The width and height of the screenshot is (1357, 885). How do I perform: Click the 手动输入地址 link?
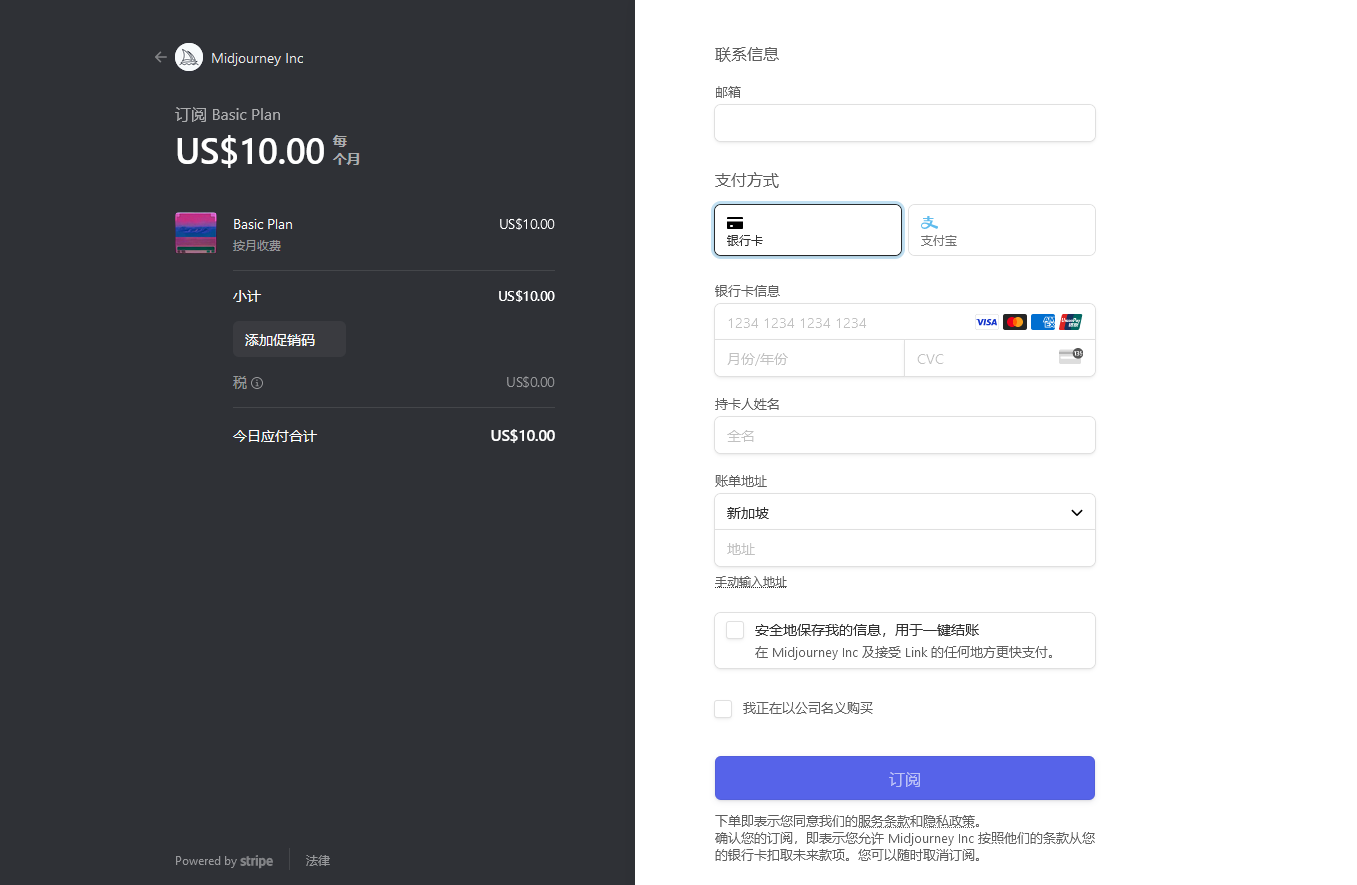[x=750, y=582]
